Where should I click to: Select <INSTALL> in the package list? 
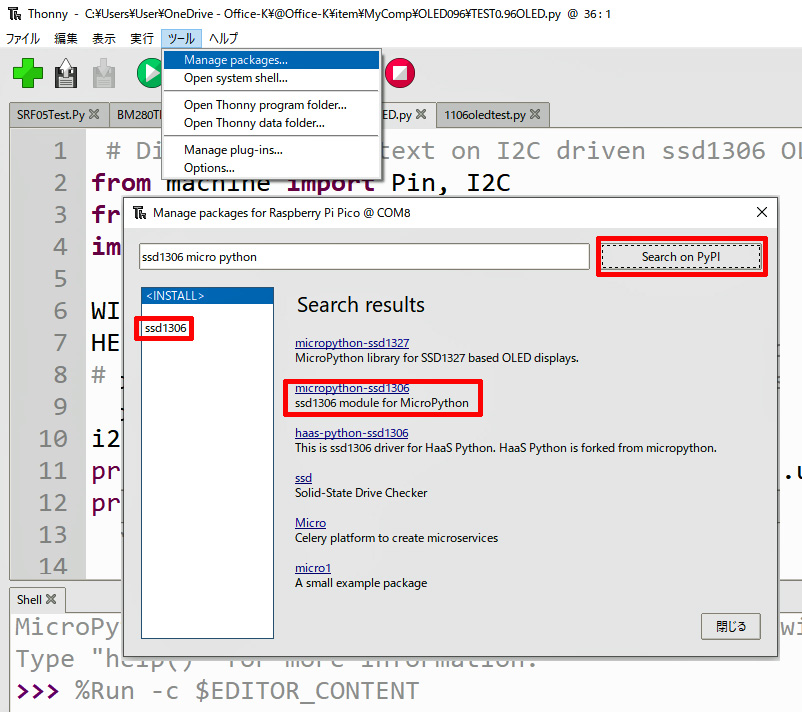point(207,296)
